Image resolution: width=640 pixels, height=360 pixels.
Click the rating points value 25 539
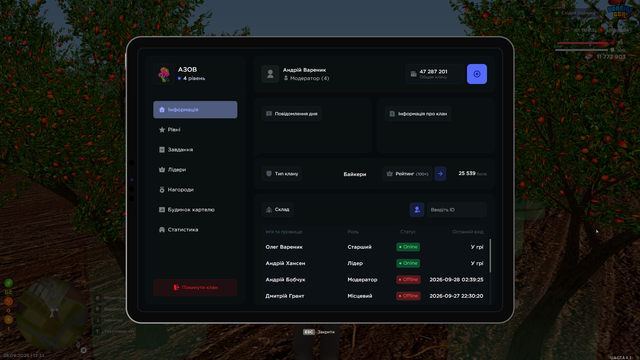click(467, 173)
